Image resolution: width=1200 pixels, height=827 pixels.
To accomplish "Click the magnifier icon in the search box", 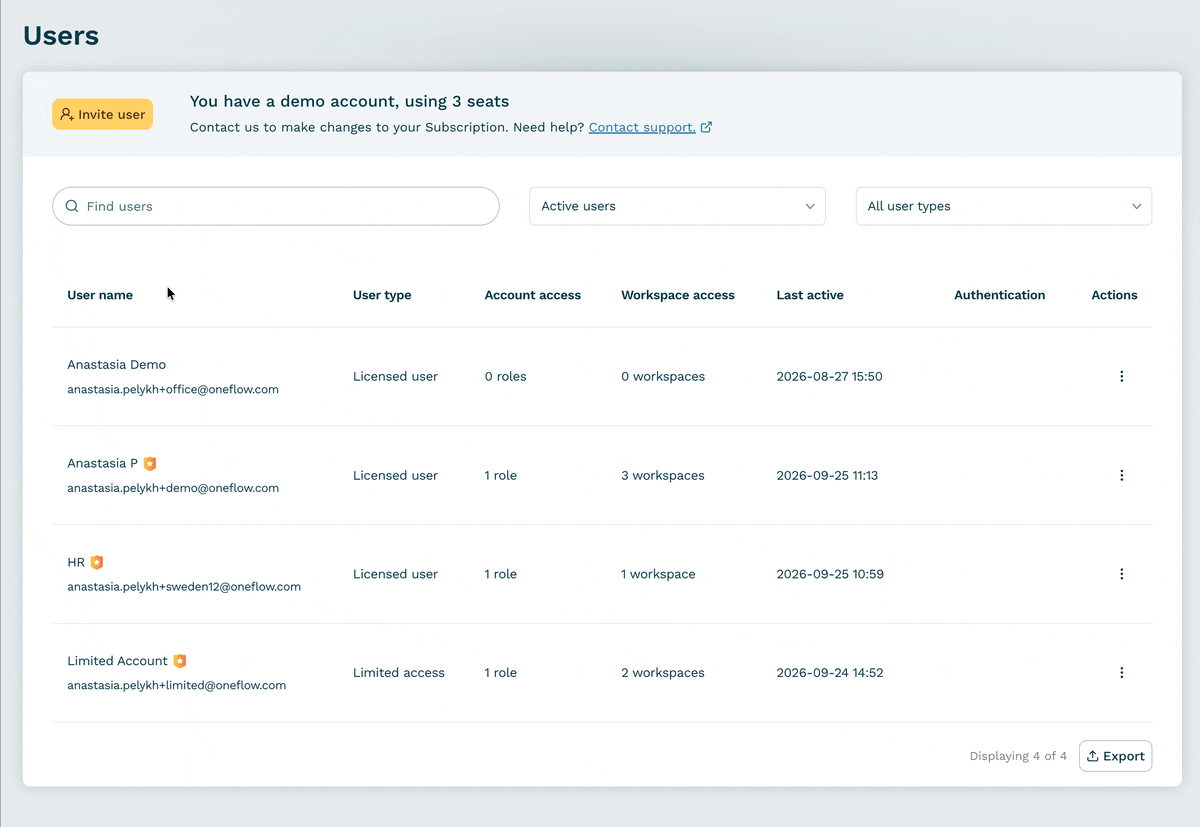I will (72, 206).
